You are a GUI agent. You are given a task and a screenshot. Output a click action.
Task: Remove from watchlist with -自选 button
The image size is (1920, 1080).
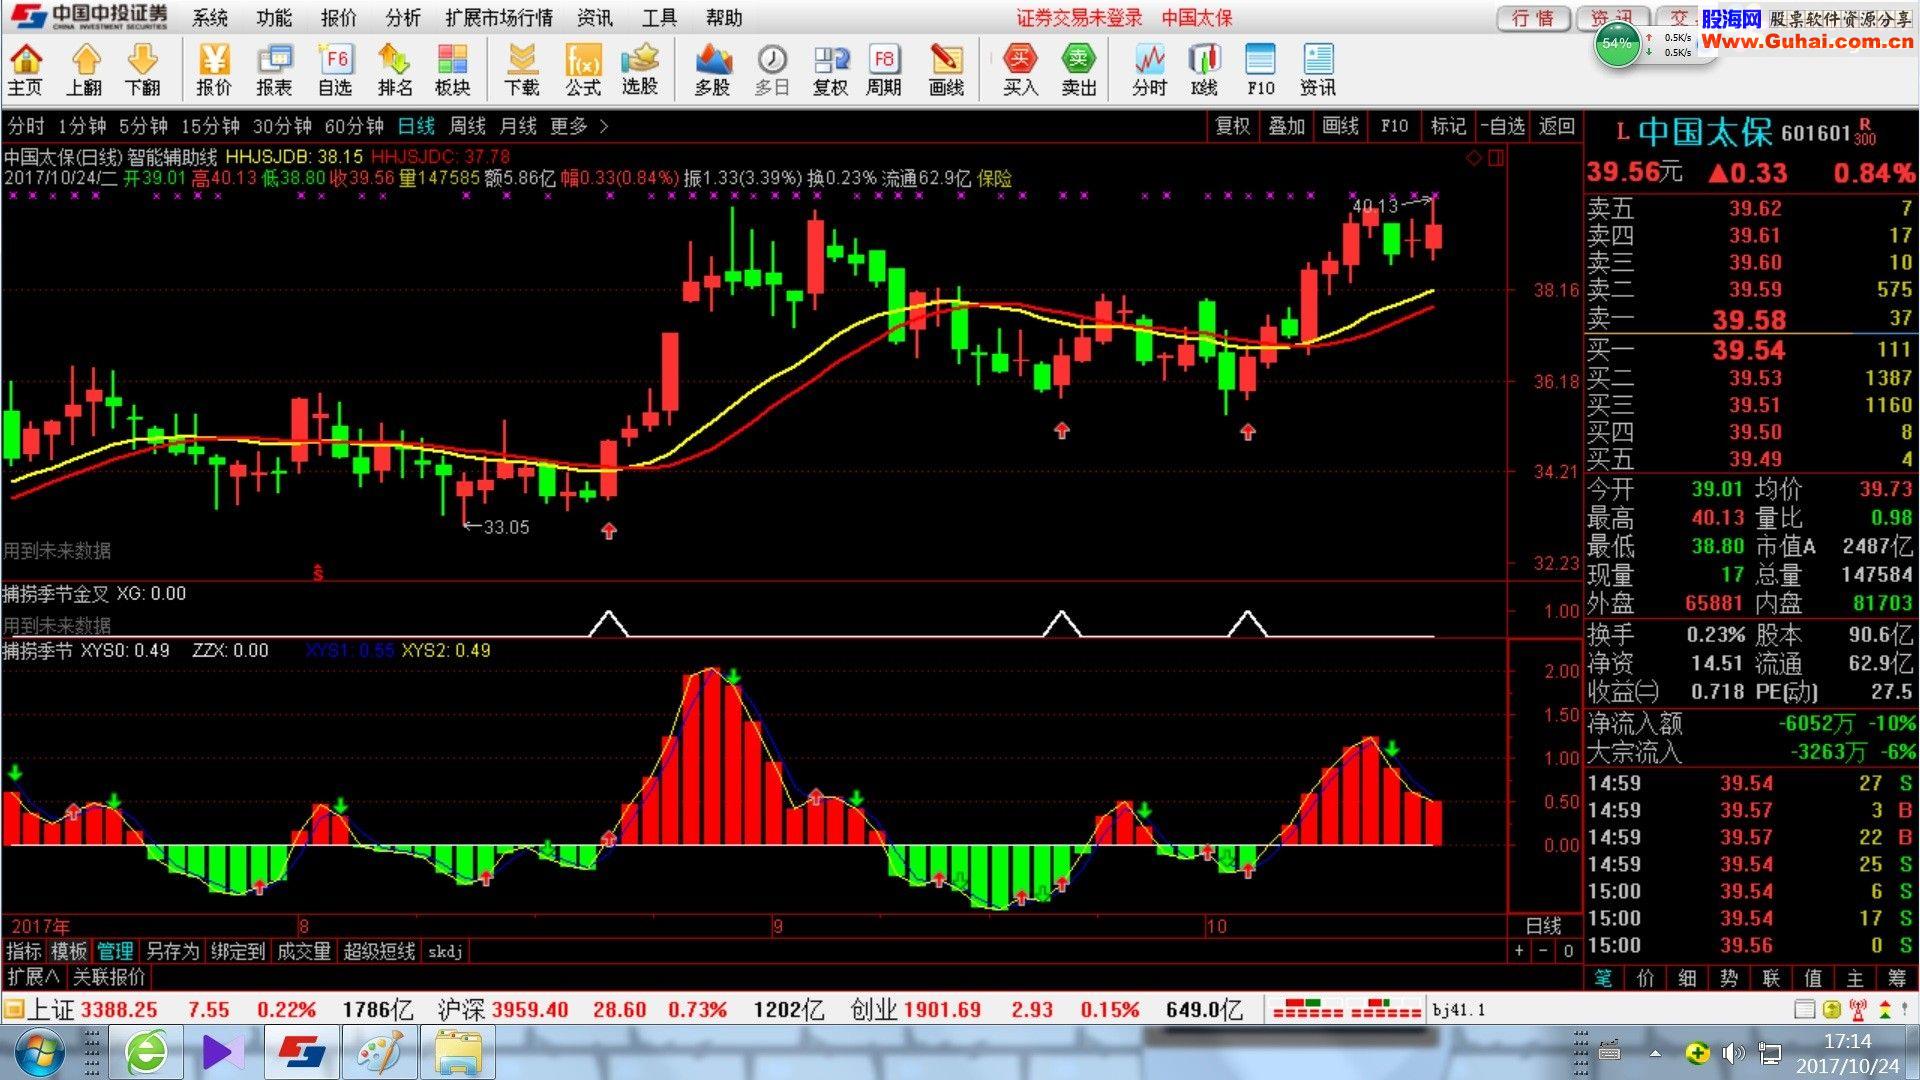[1502, 126]
